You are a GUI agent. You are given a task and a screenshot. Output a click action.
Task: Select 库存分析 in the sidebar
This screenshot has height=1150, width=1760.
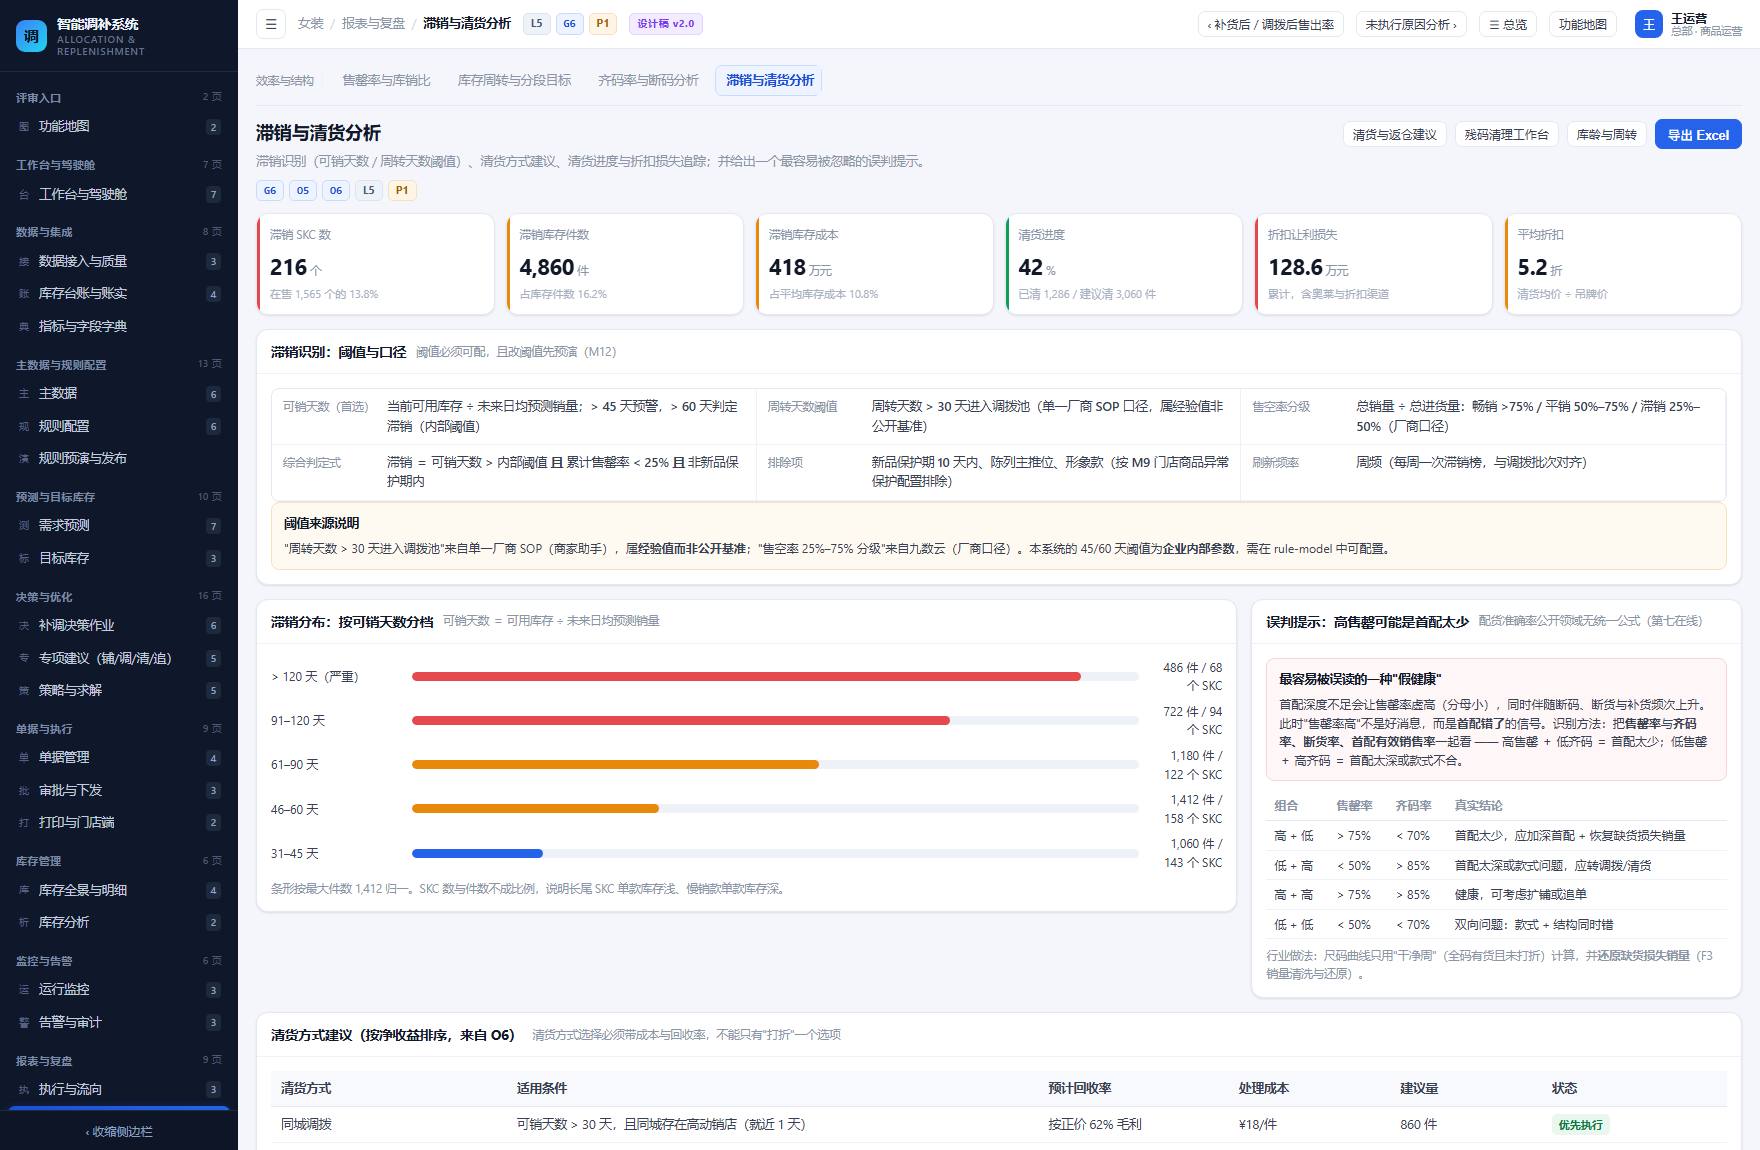pos(119,922)
